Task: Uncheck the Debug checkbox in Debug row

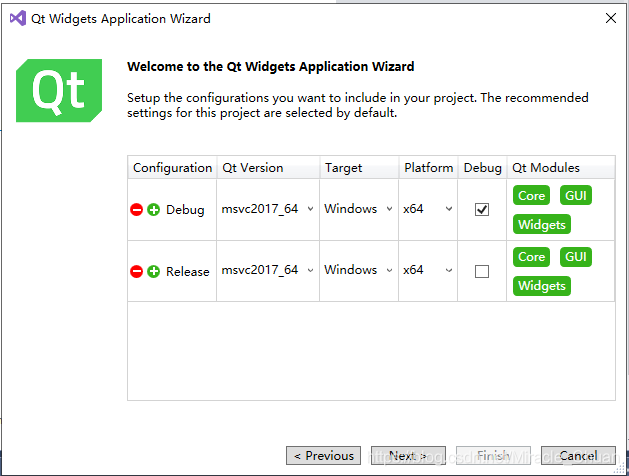Action: 482,209
